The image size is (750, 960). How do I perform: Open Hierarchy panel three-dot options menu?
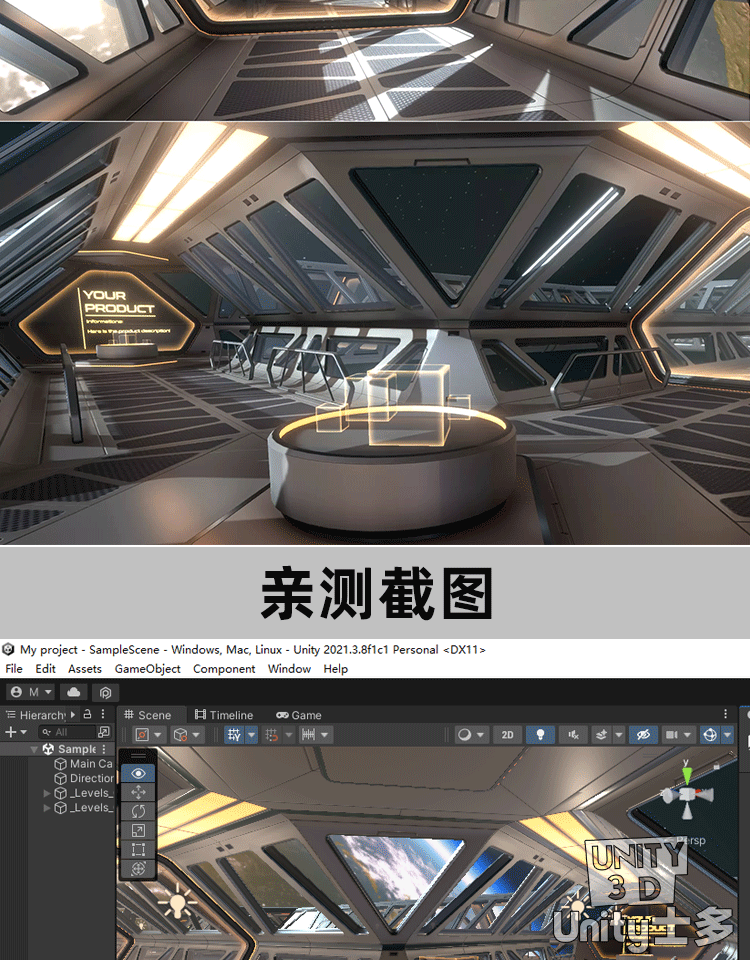click(x=103, y=714)
